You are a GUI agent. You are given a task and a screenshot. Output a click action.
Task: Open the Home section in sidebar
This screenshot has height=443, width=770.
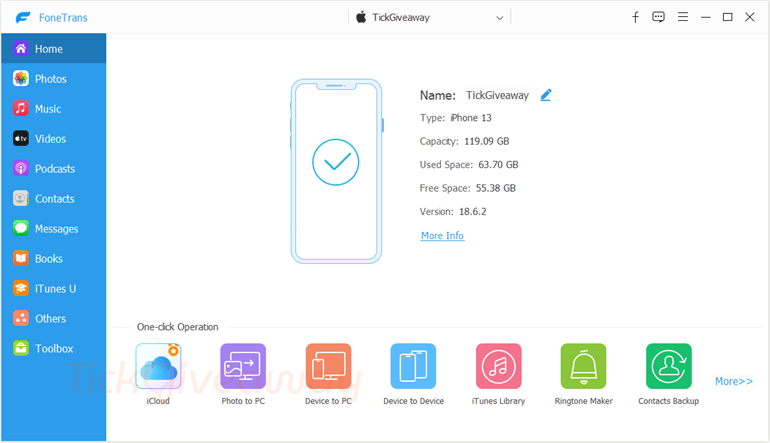tap(53, 49)
